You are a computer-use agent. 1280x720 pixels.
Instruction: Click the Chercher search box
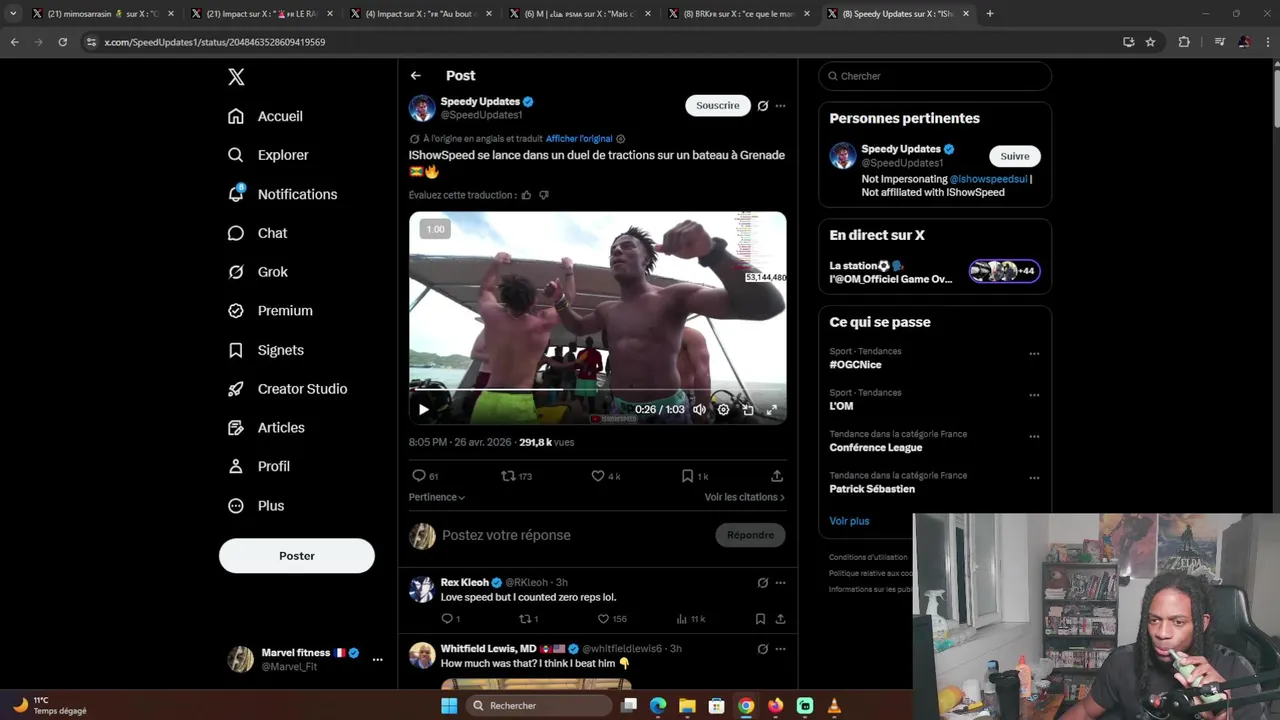pos(935,76)
